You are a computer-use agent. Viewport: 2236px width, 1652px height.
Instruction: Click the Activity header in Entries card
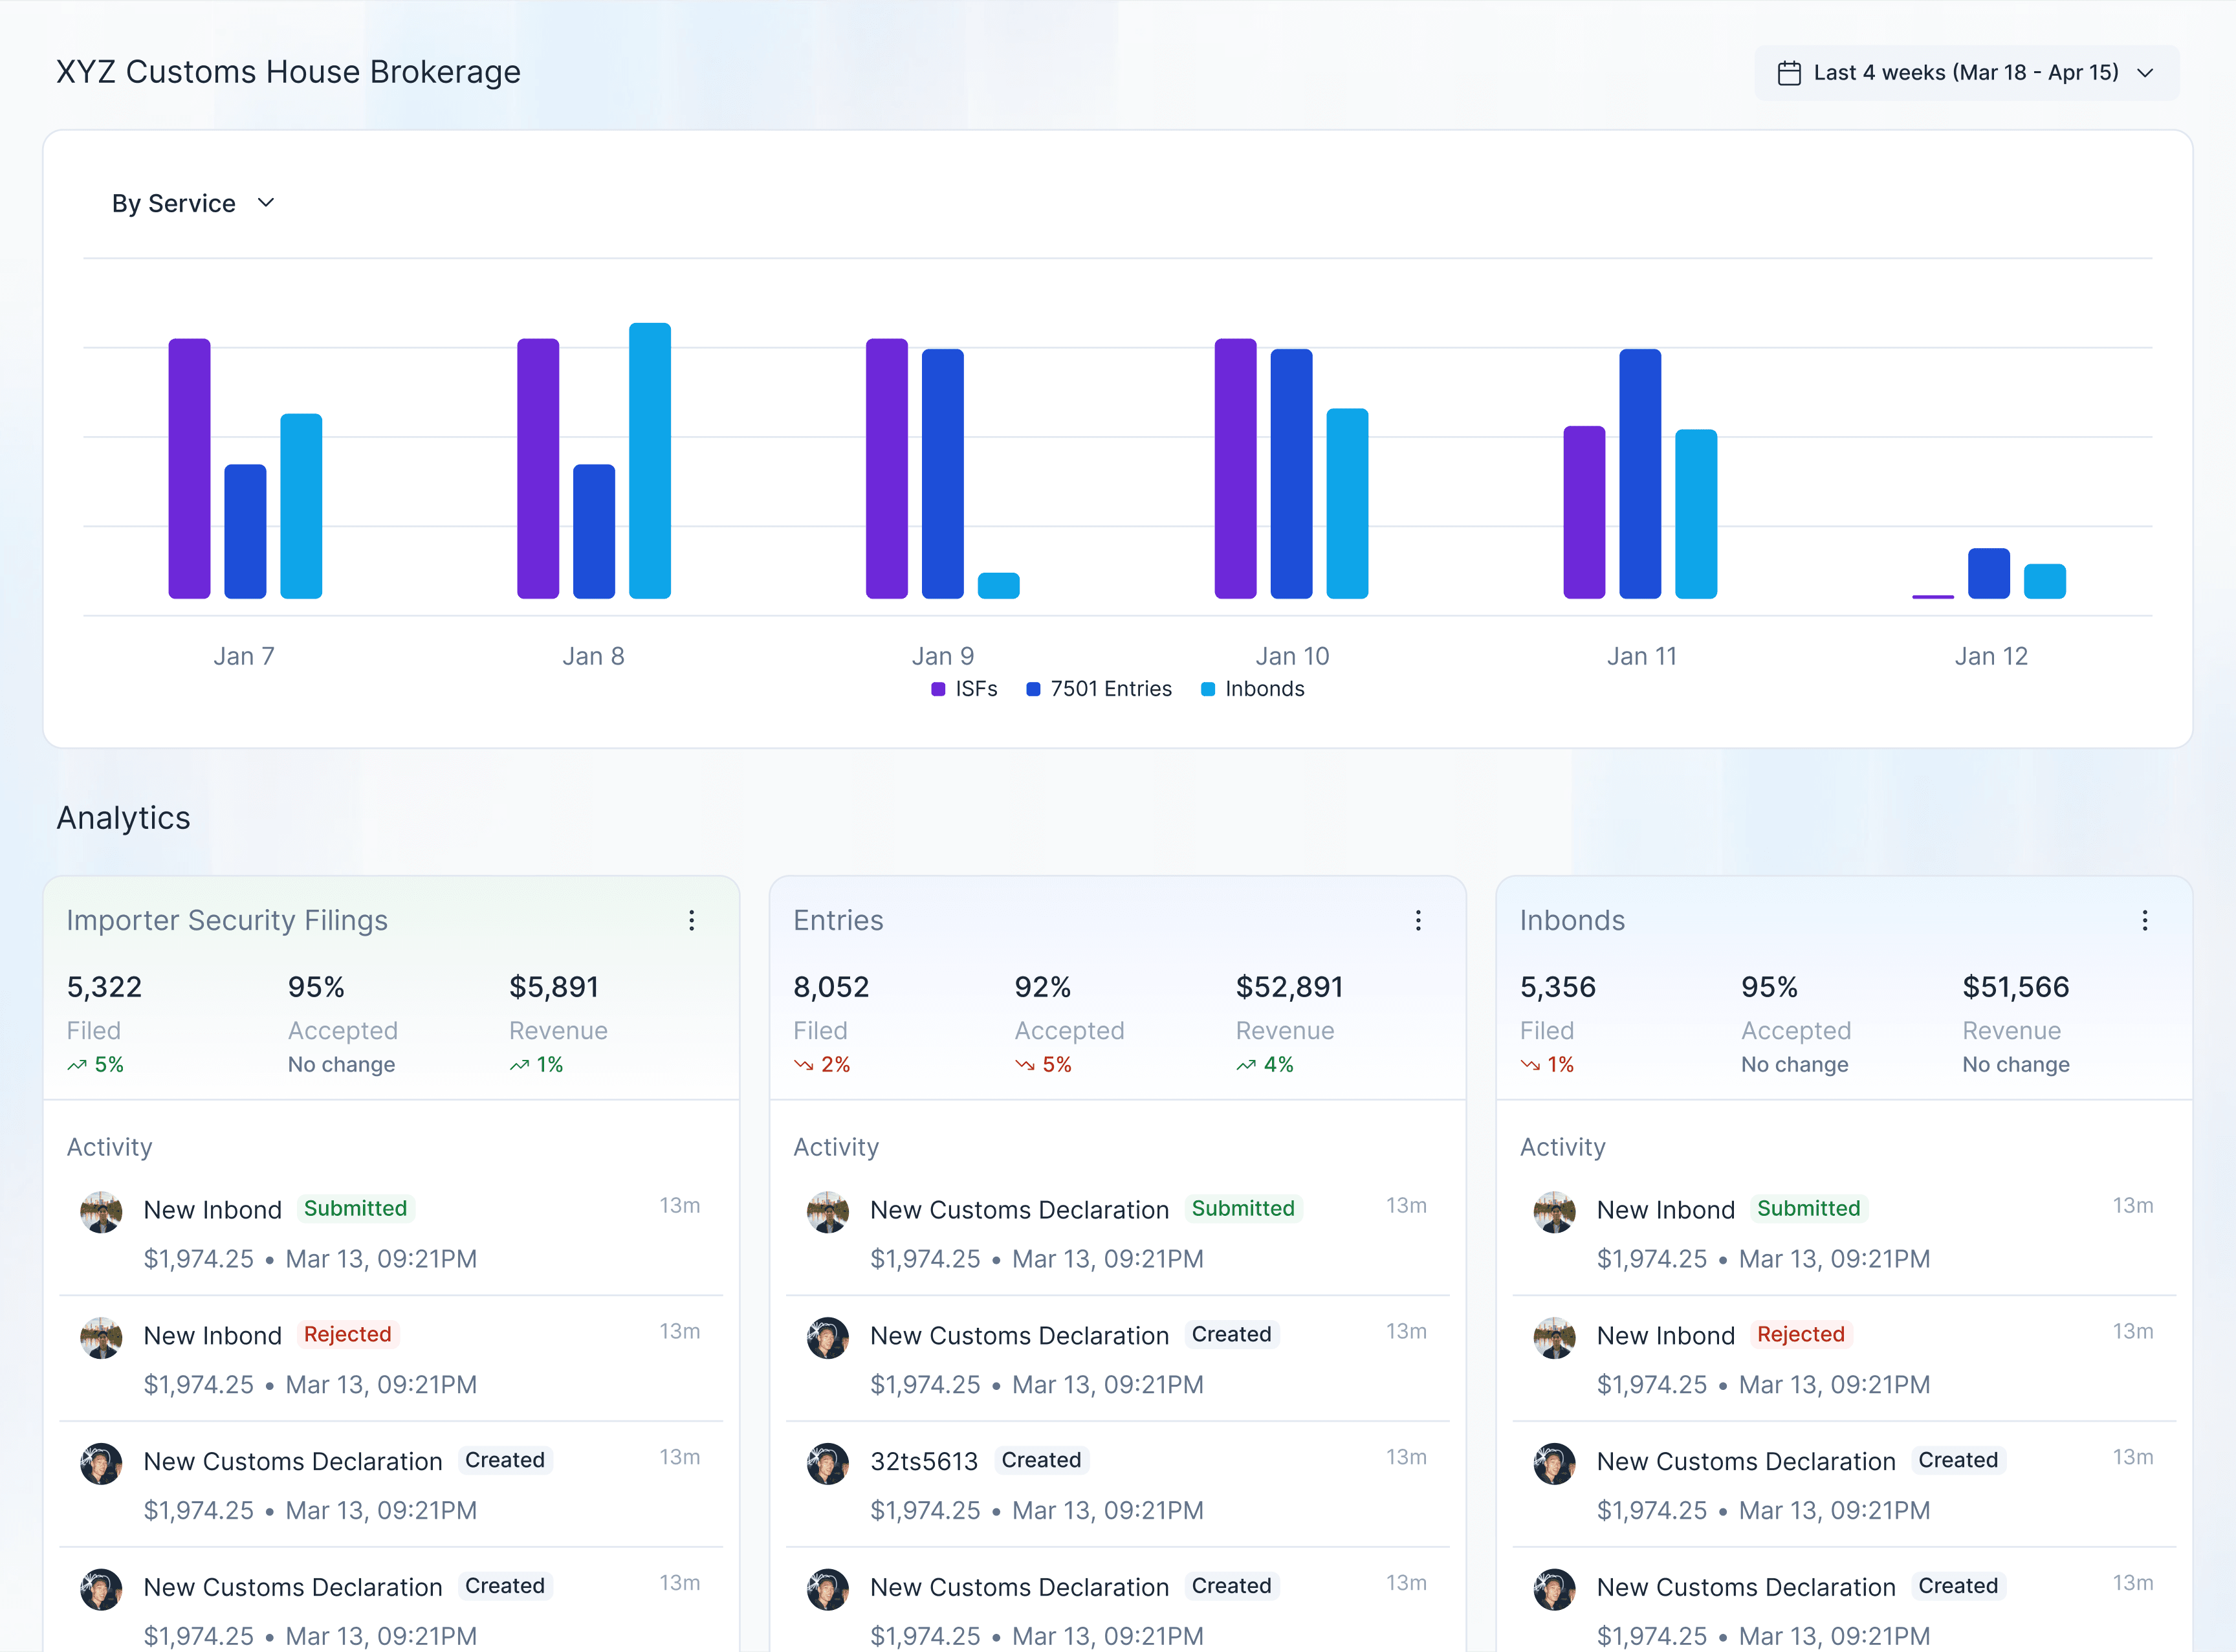point(836,1147)
